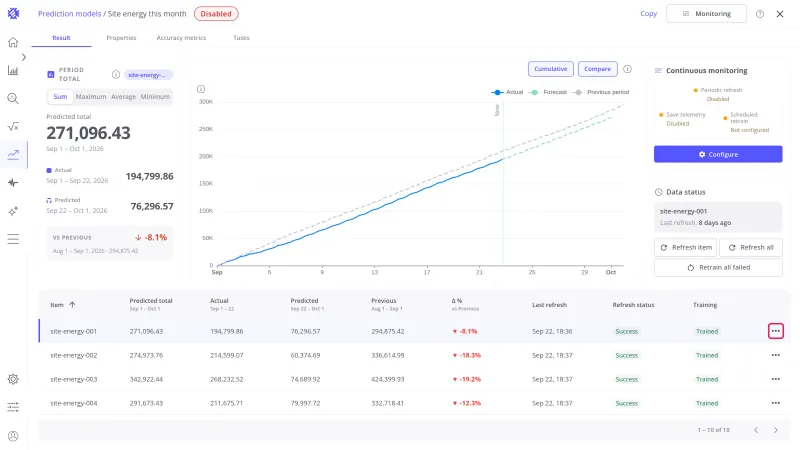
Task: Open the square-root formula sidebar icon
Action: tap(13, 127)
